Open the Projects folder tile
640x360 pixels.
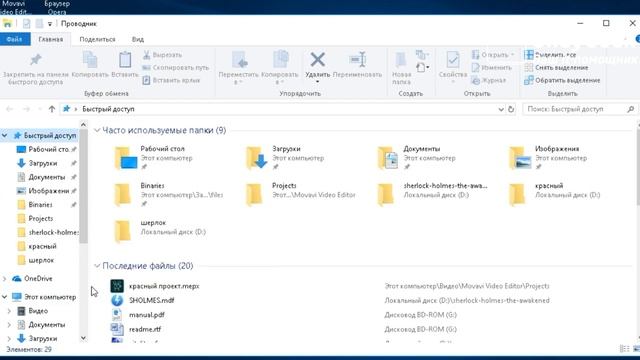(x=300, y=194)
